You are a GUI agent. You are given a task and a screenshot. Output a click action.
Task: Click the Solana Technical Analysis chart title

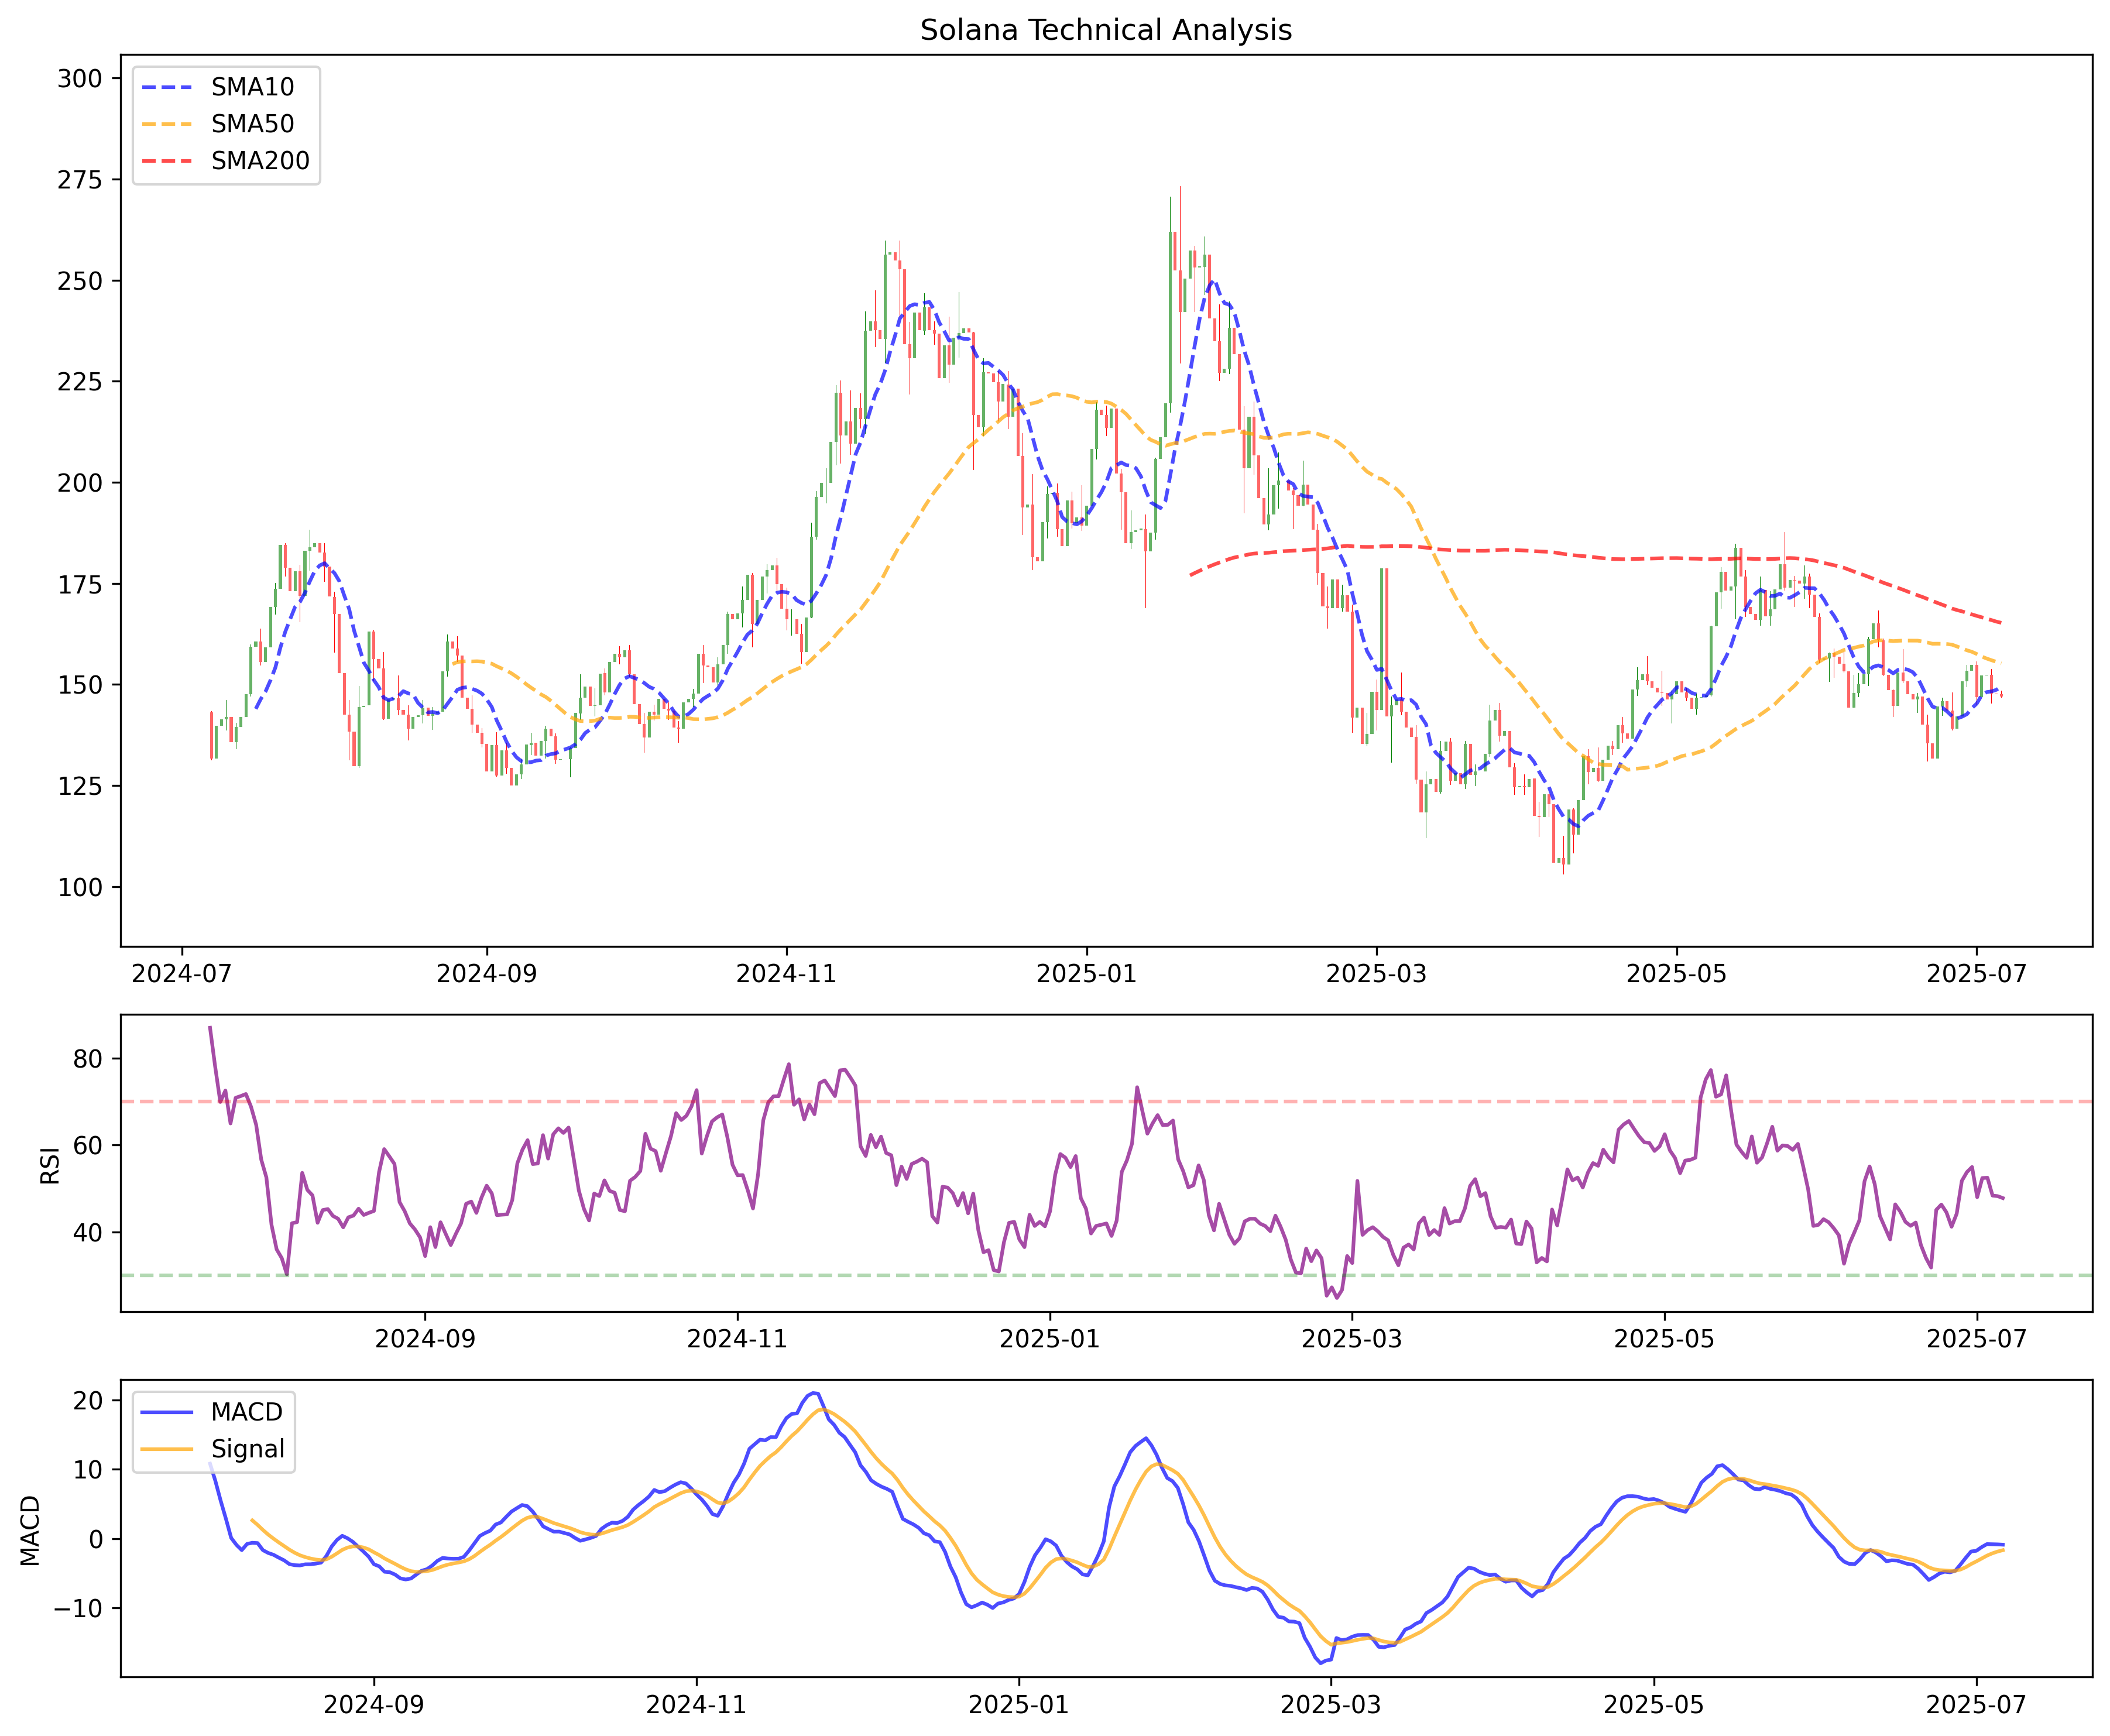tap(1105, 30)
